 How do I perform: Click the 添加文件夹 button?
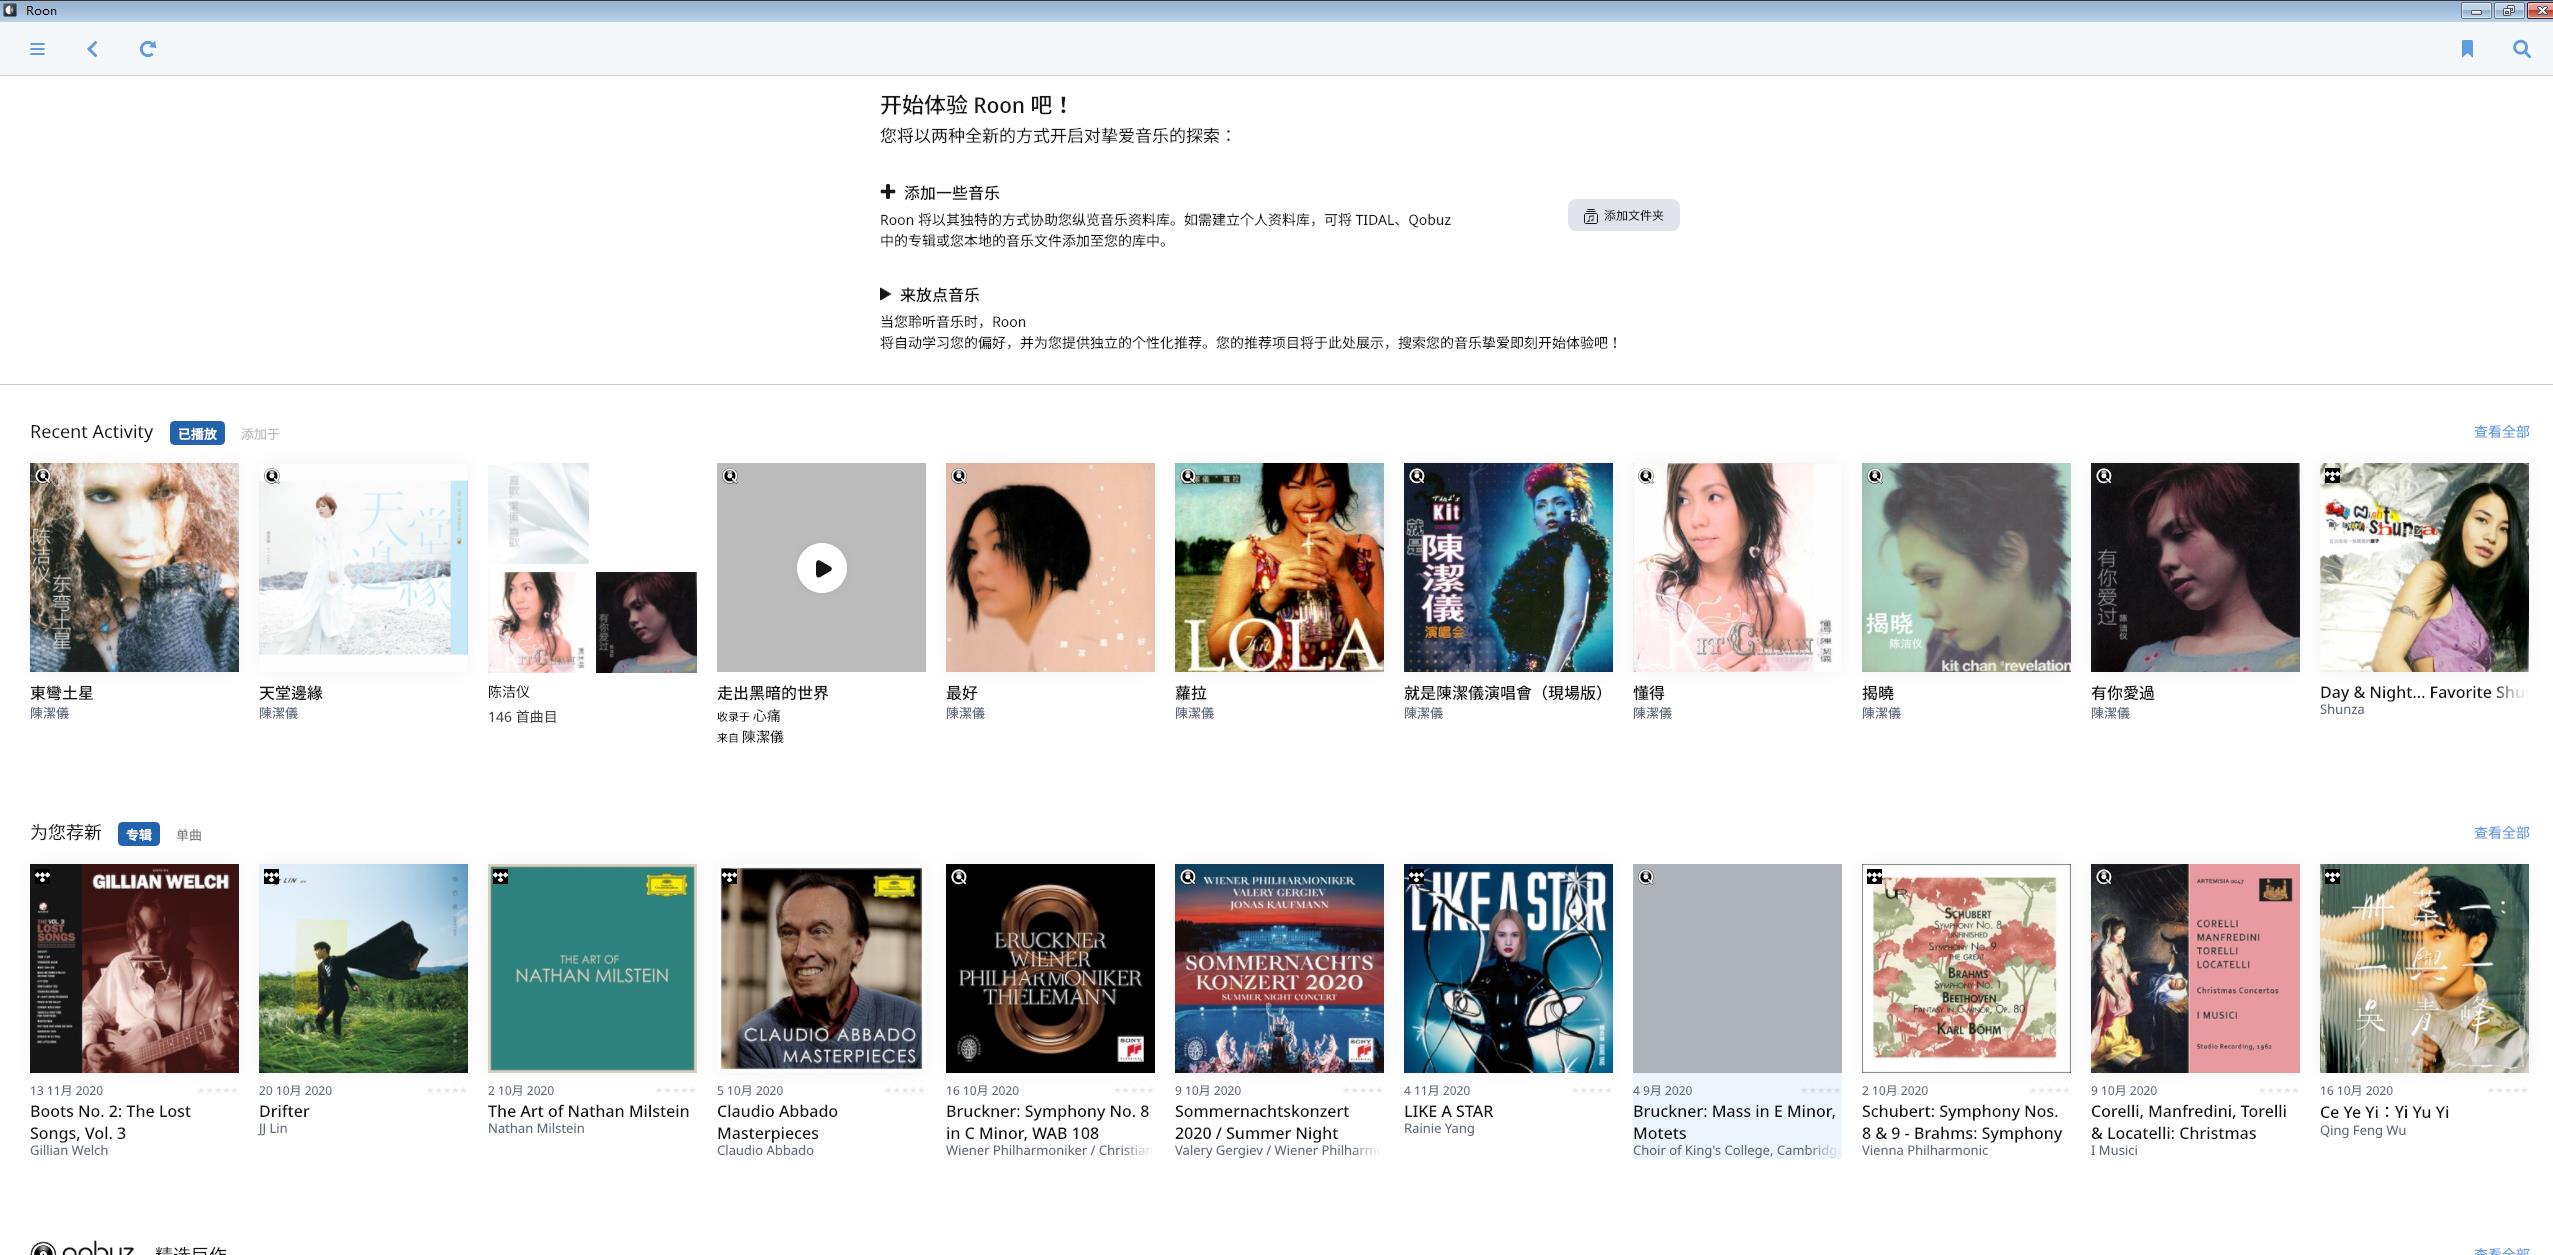1623,215
